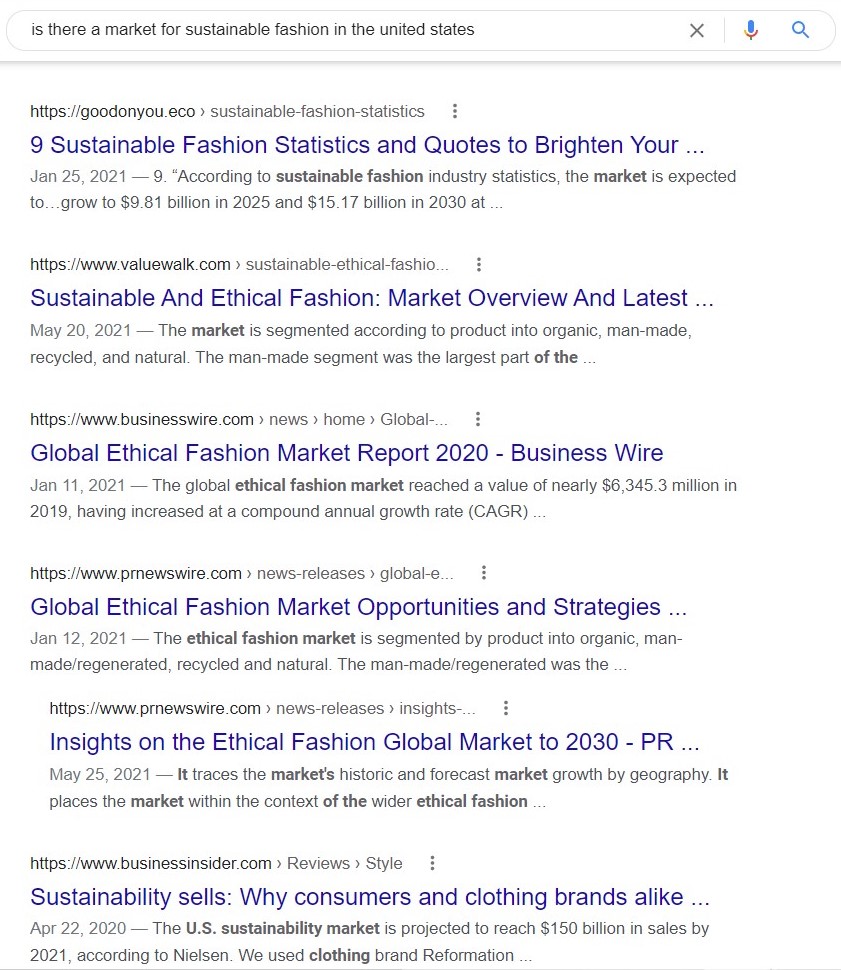Open '9 Sustainable Fashion Statistics and Quotes' result
Viewport: 841px width, 970px height.
[x=367, y=145]
